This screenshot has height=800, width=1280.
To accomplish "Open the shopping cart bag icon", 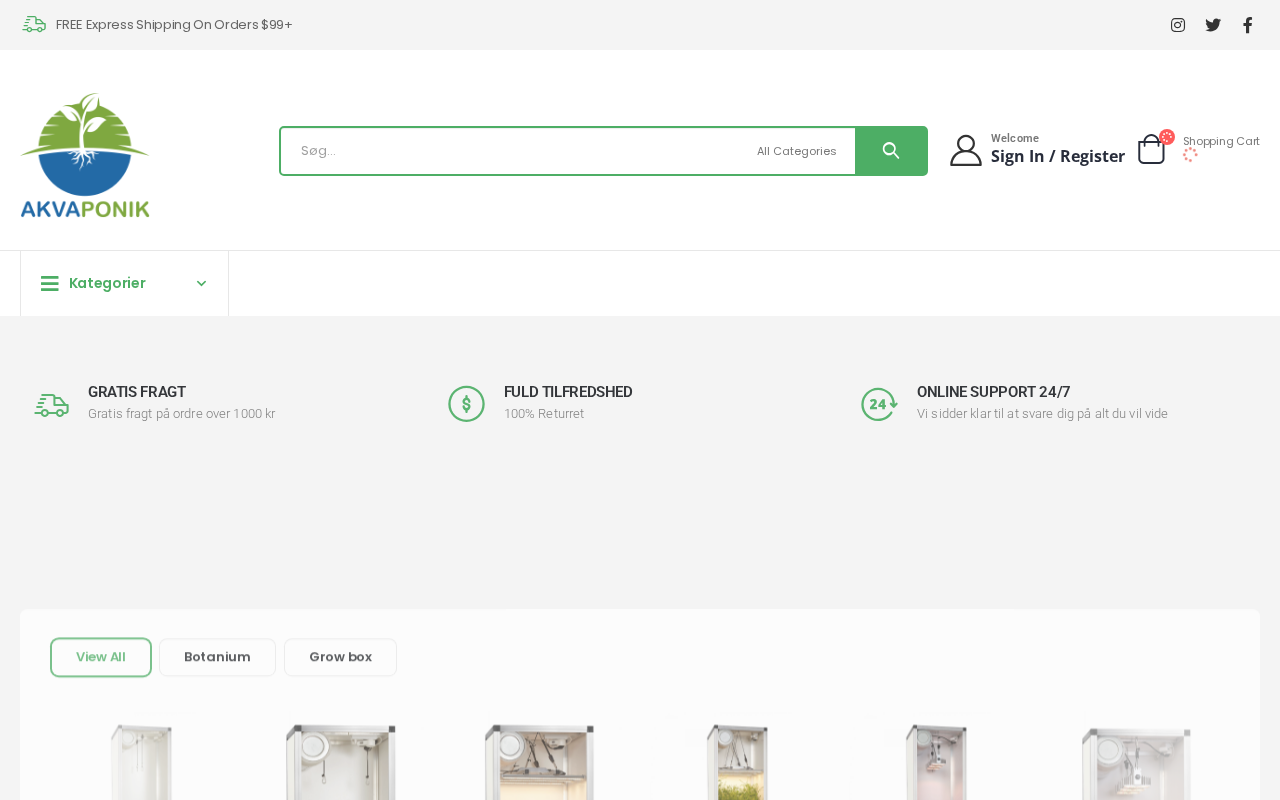I will pyautogui.click(x=1152, y=149).
